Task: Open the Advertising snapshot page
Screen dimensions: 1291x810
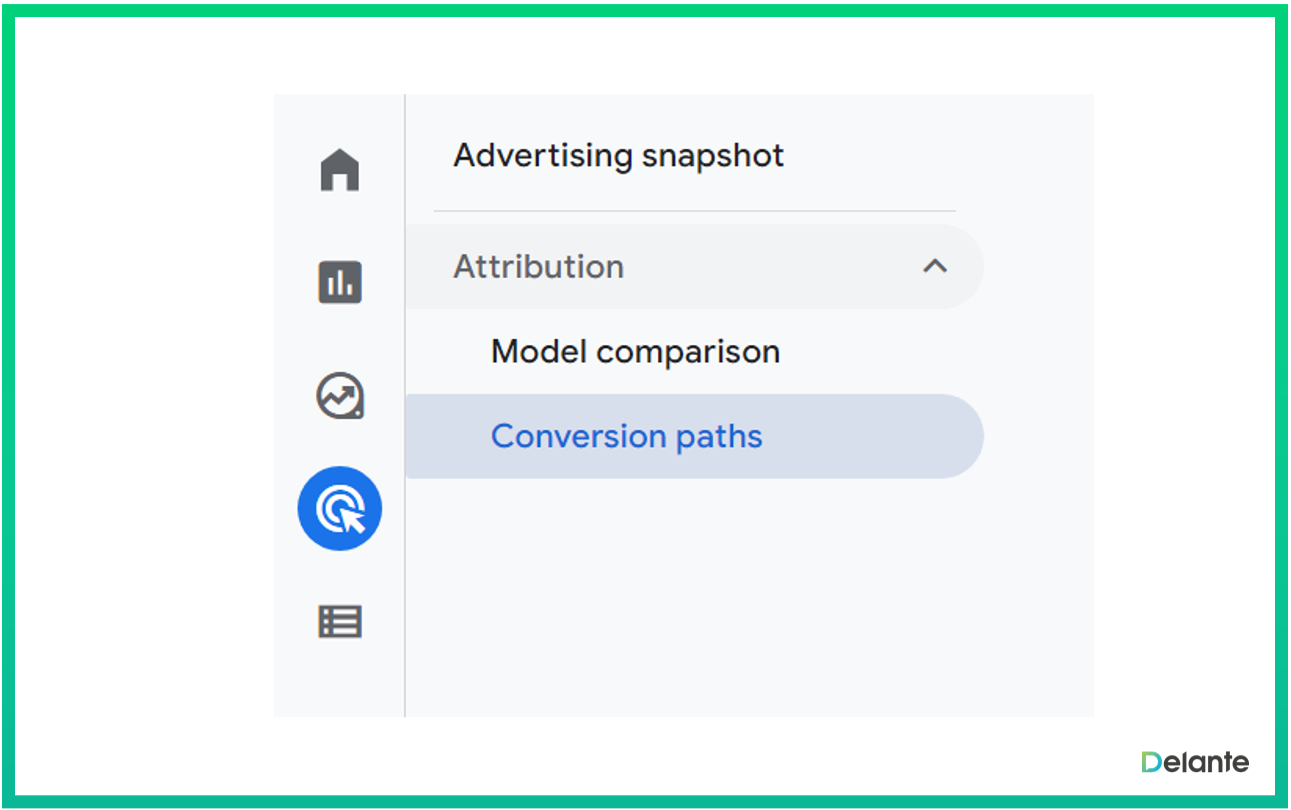Action: tap(618, 156)
